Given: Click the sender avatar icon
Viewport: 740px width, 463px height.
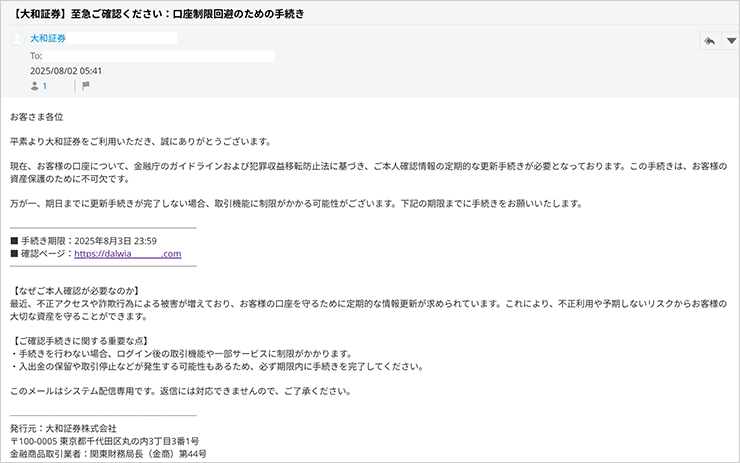Looking at the screenshot, I should tap(17, 39).
